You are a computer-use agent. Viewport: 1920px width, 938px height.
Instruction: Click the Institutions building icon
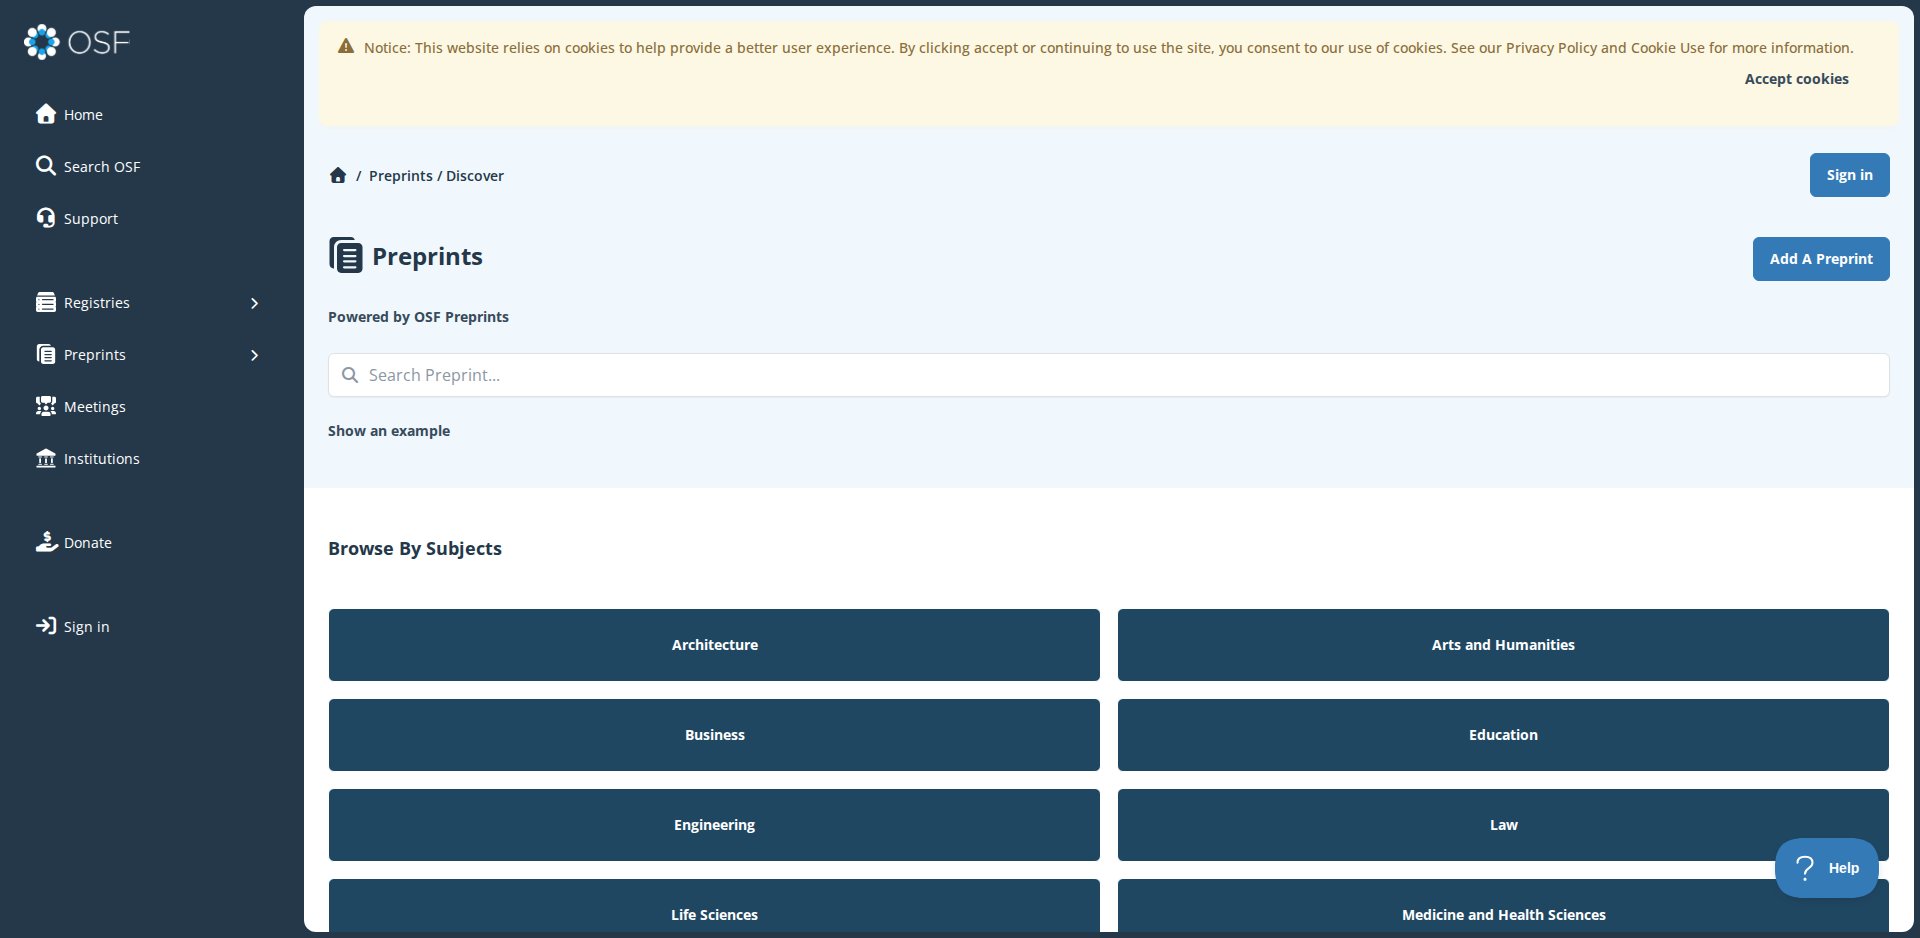(x=46, y=458)
